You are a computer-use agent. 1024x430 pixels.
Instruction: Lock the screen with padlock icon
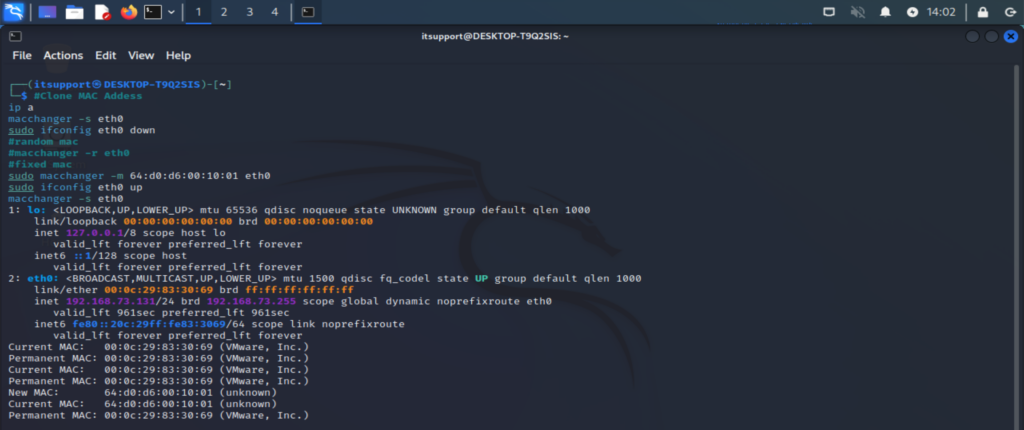point(982,12)
